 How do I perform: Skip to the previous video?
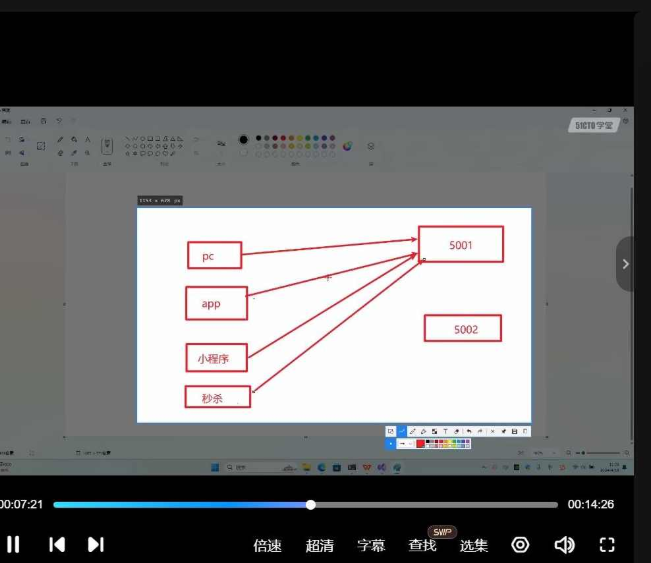[x=57, y=544]
